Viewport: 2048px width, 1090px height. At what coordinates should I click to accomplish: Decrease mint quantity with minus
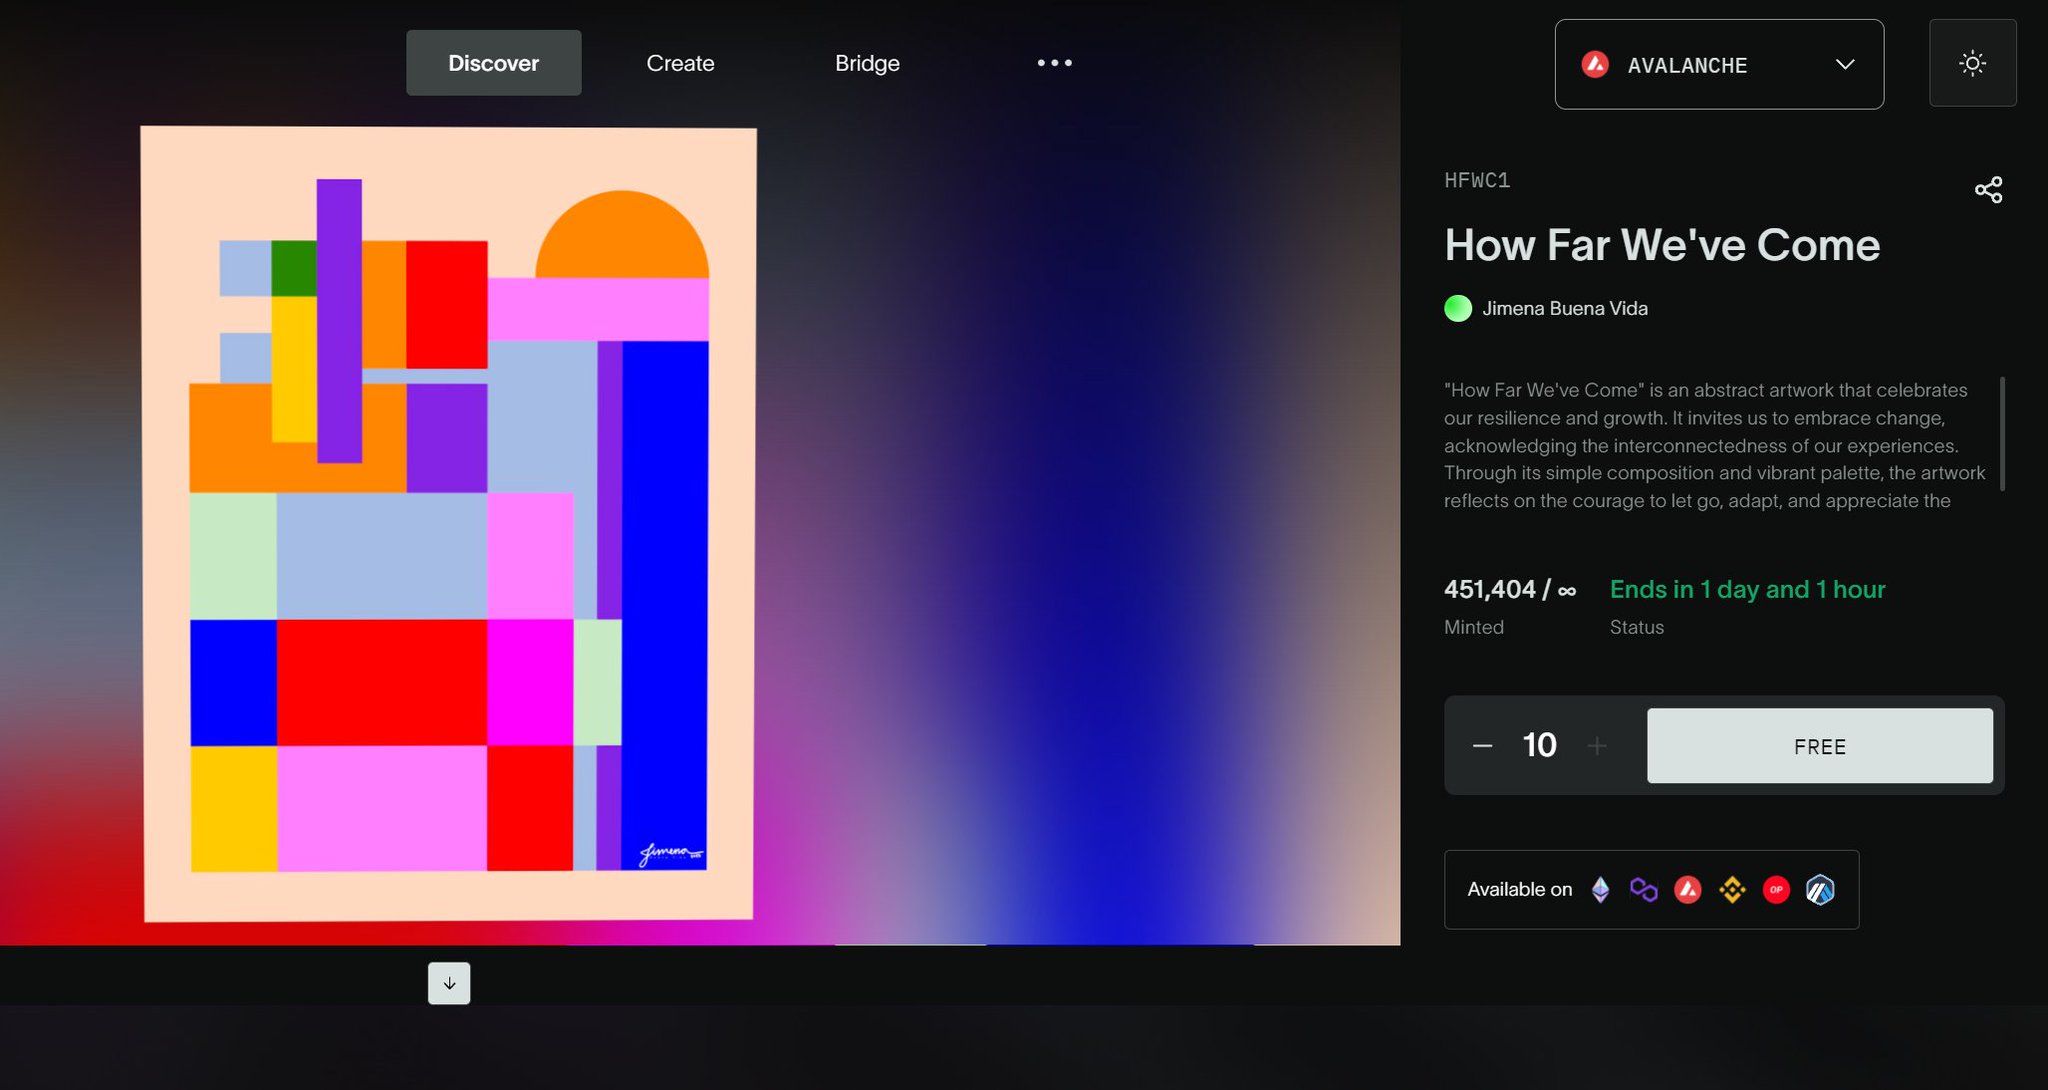(x=1482, y=746)
